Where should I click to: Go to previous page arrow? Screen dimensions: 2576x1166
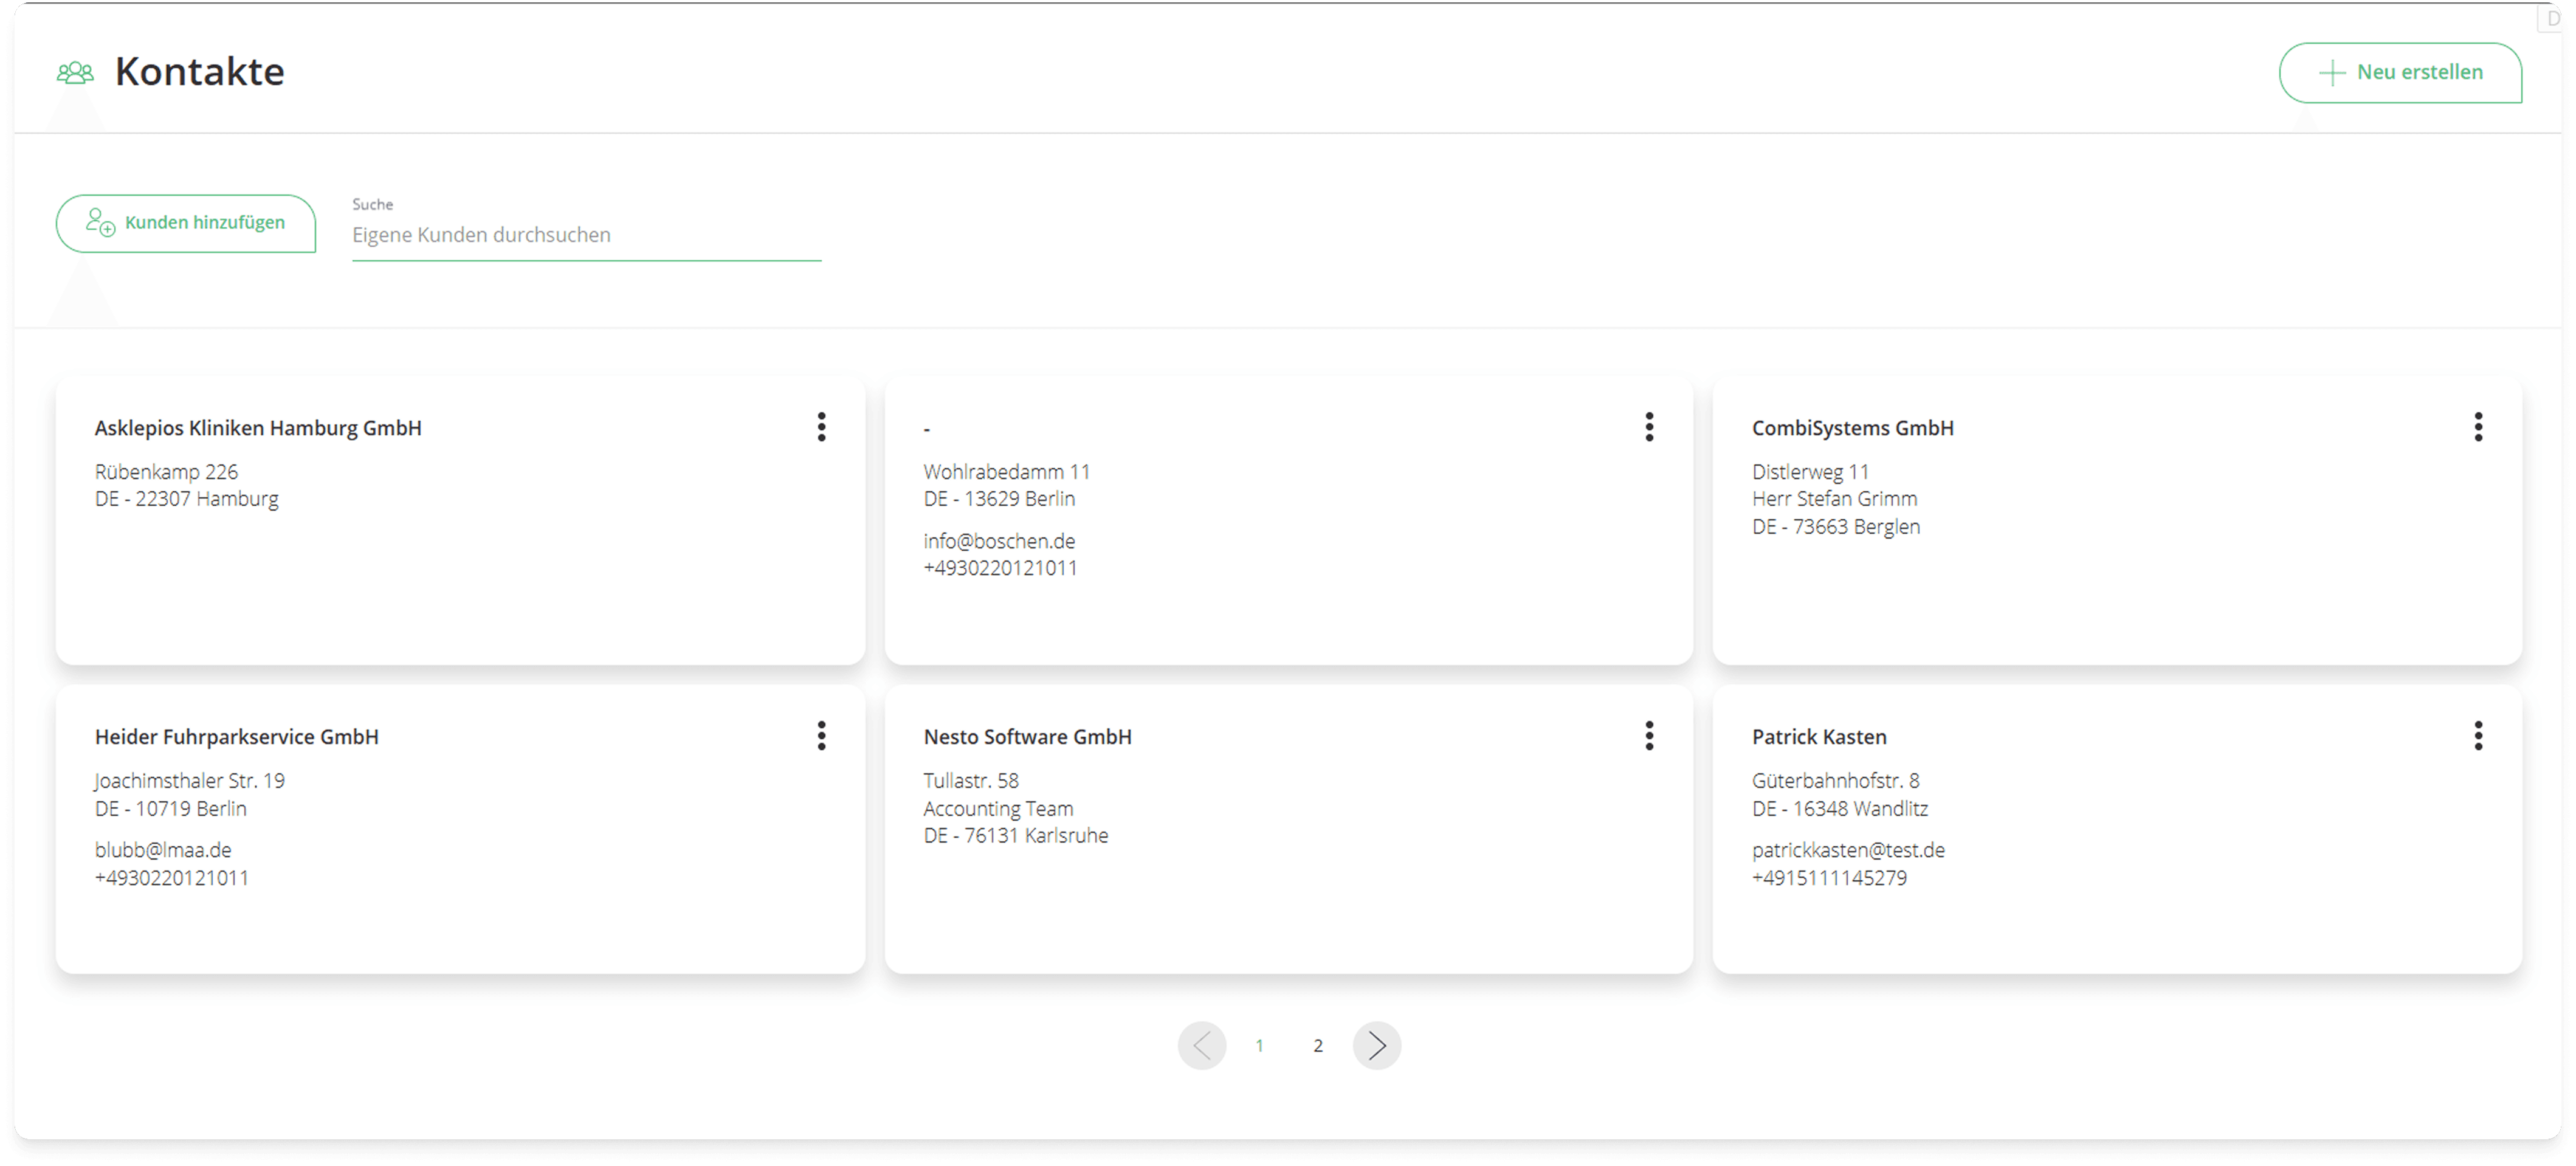point(1201,1046)
